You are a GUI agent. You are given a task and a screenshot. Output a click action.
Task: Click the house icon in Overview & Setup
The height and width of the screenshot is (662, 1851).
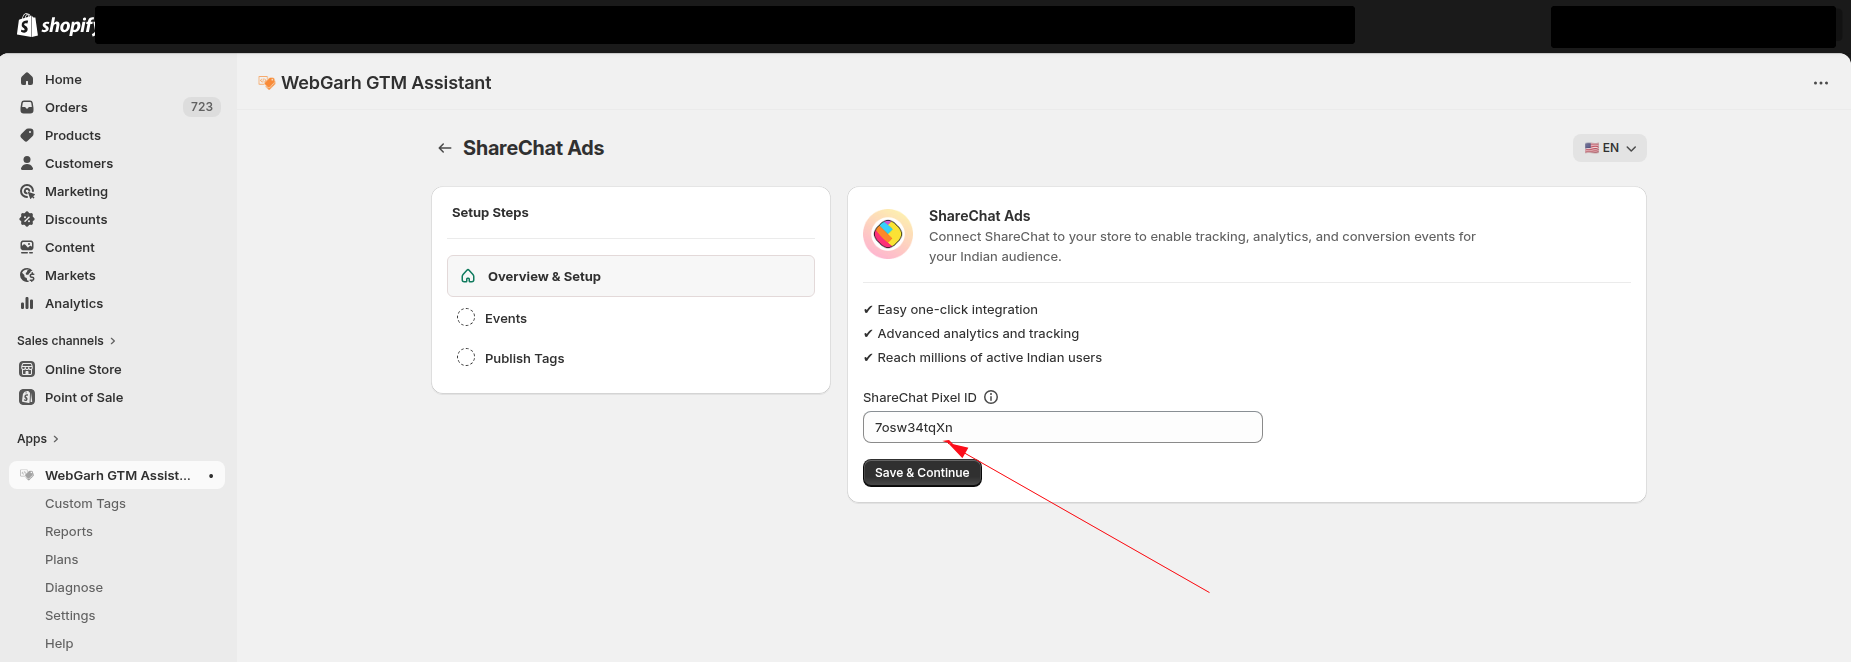click(x=468, y=276)
